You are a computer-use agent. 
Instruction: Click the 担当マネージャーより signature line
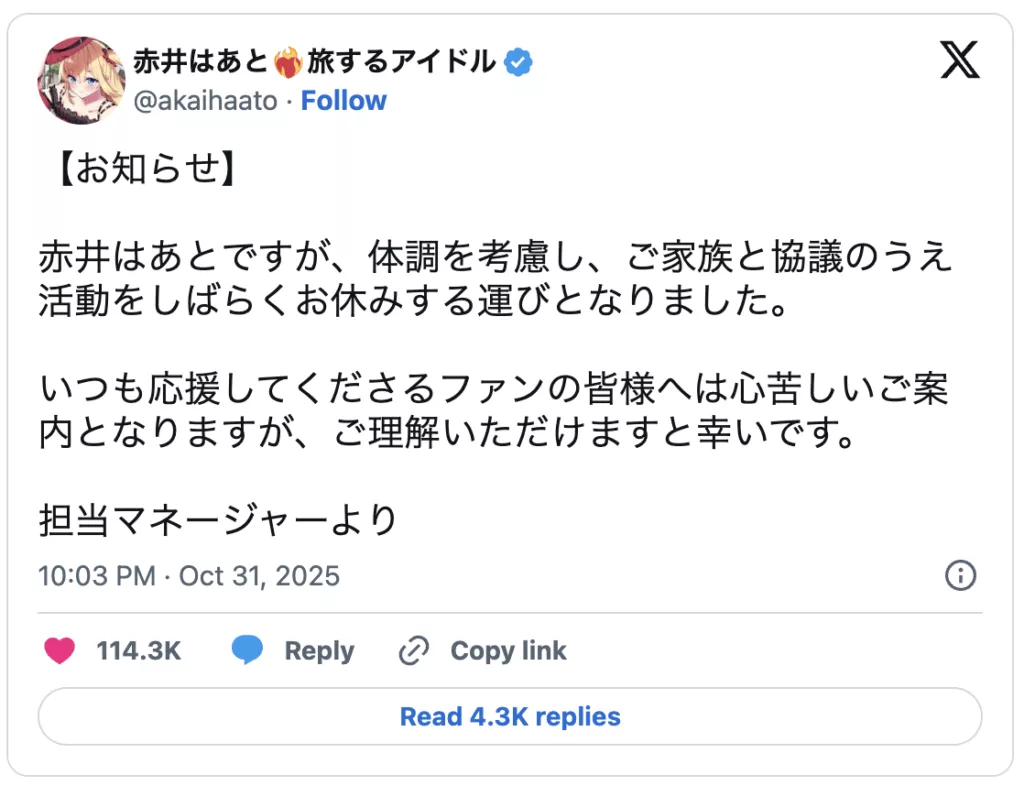[218, 520]
